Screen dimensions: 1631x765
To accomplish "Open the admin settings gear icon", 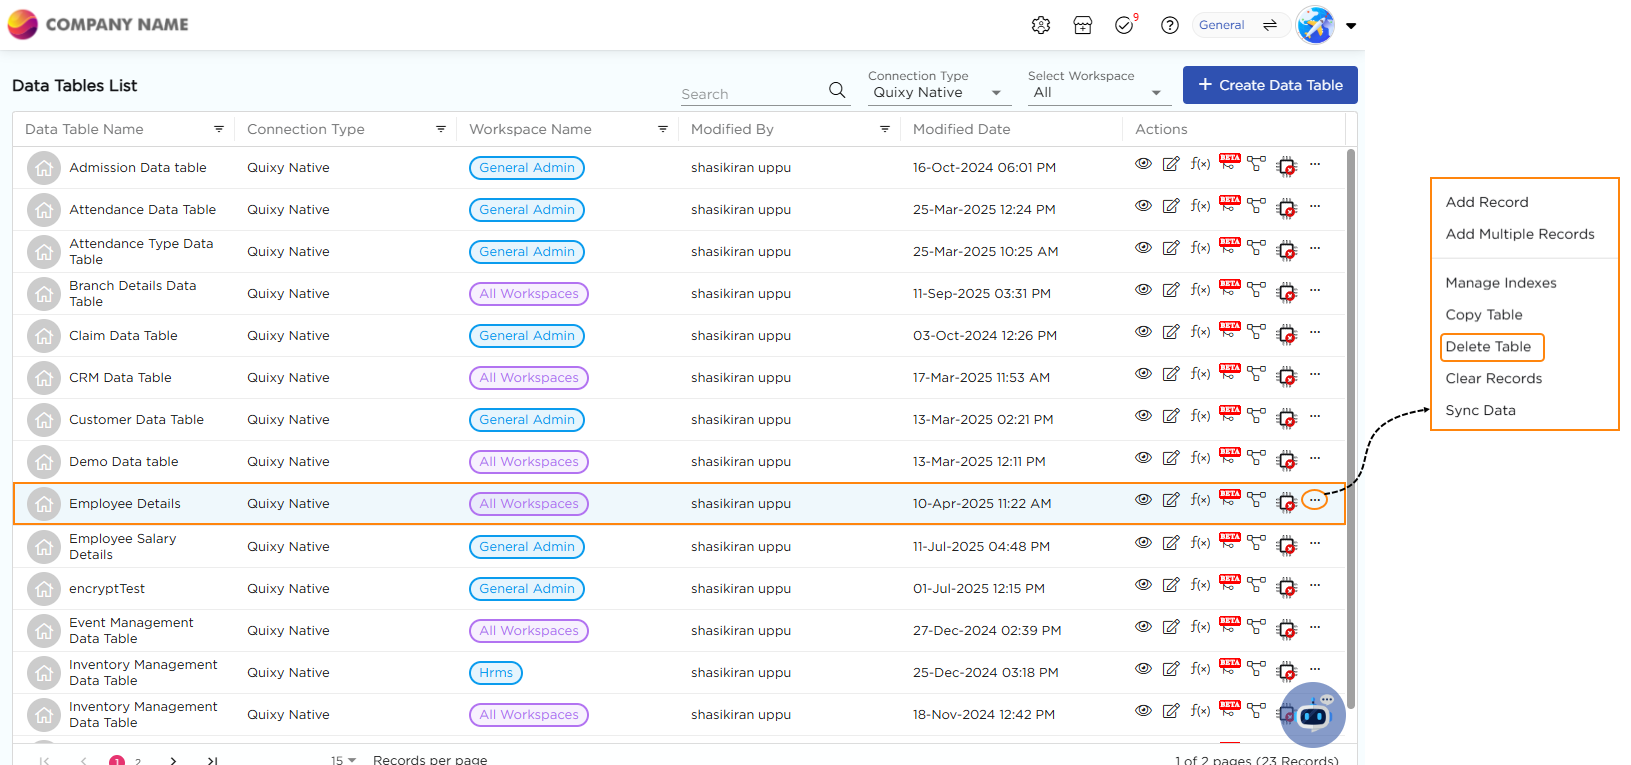I will (1041, 25).
